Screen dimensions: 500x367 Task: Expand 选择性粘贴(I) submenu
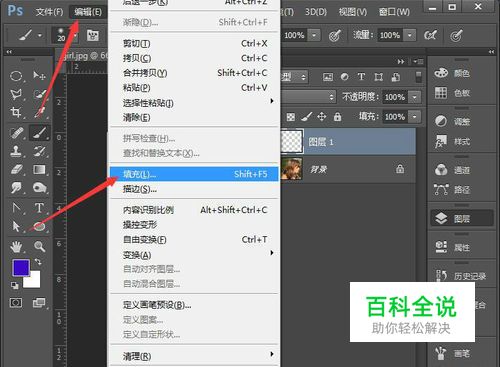click(194, 103)
